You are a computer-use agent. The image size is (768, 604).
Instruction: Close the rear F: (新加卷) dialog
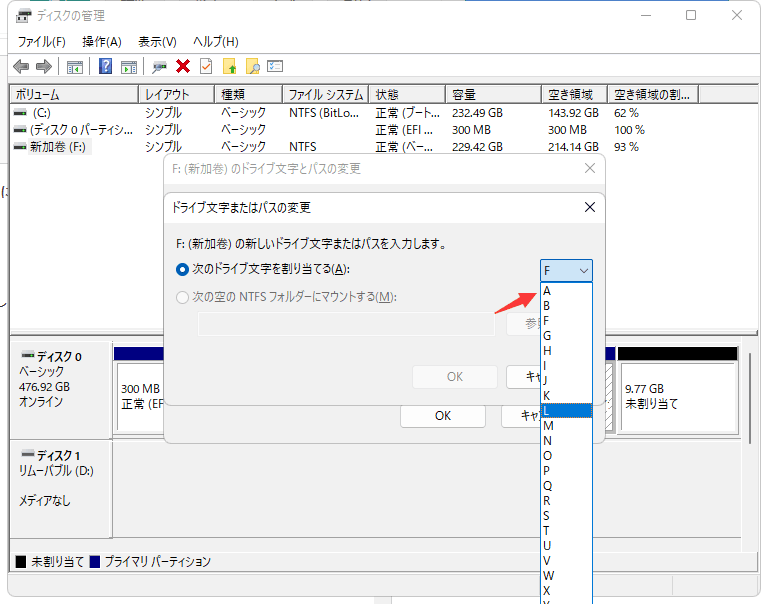[x=590, y=169]
